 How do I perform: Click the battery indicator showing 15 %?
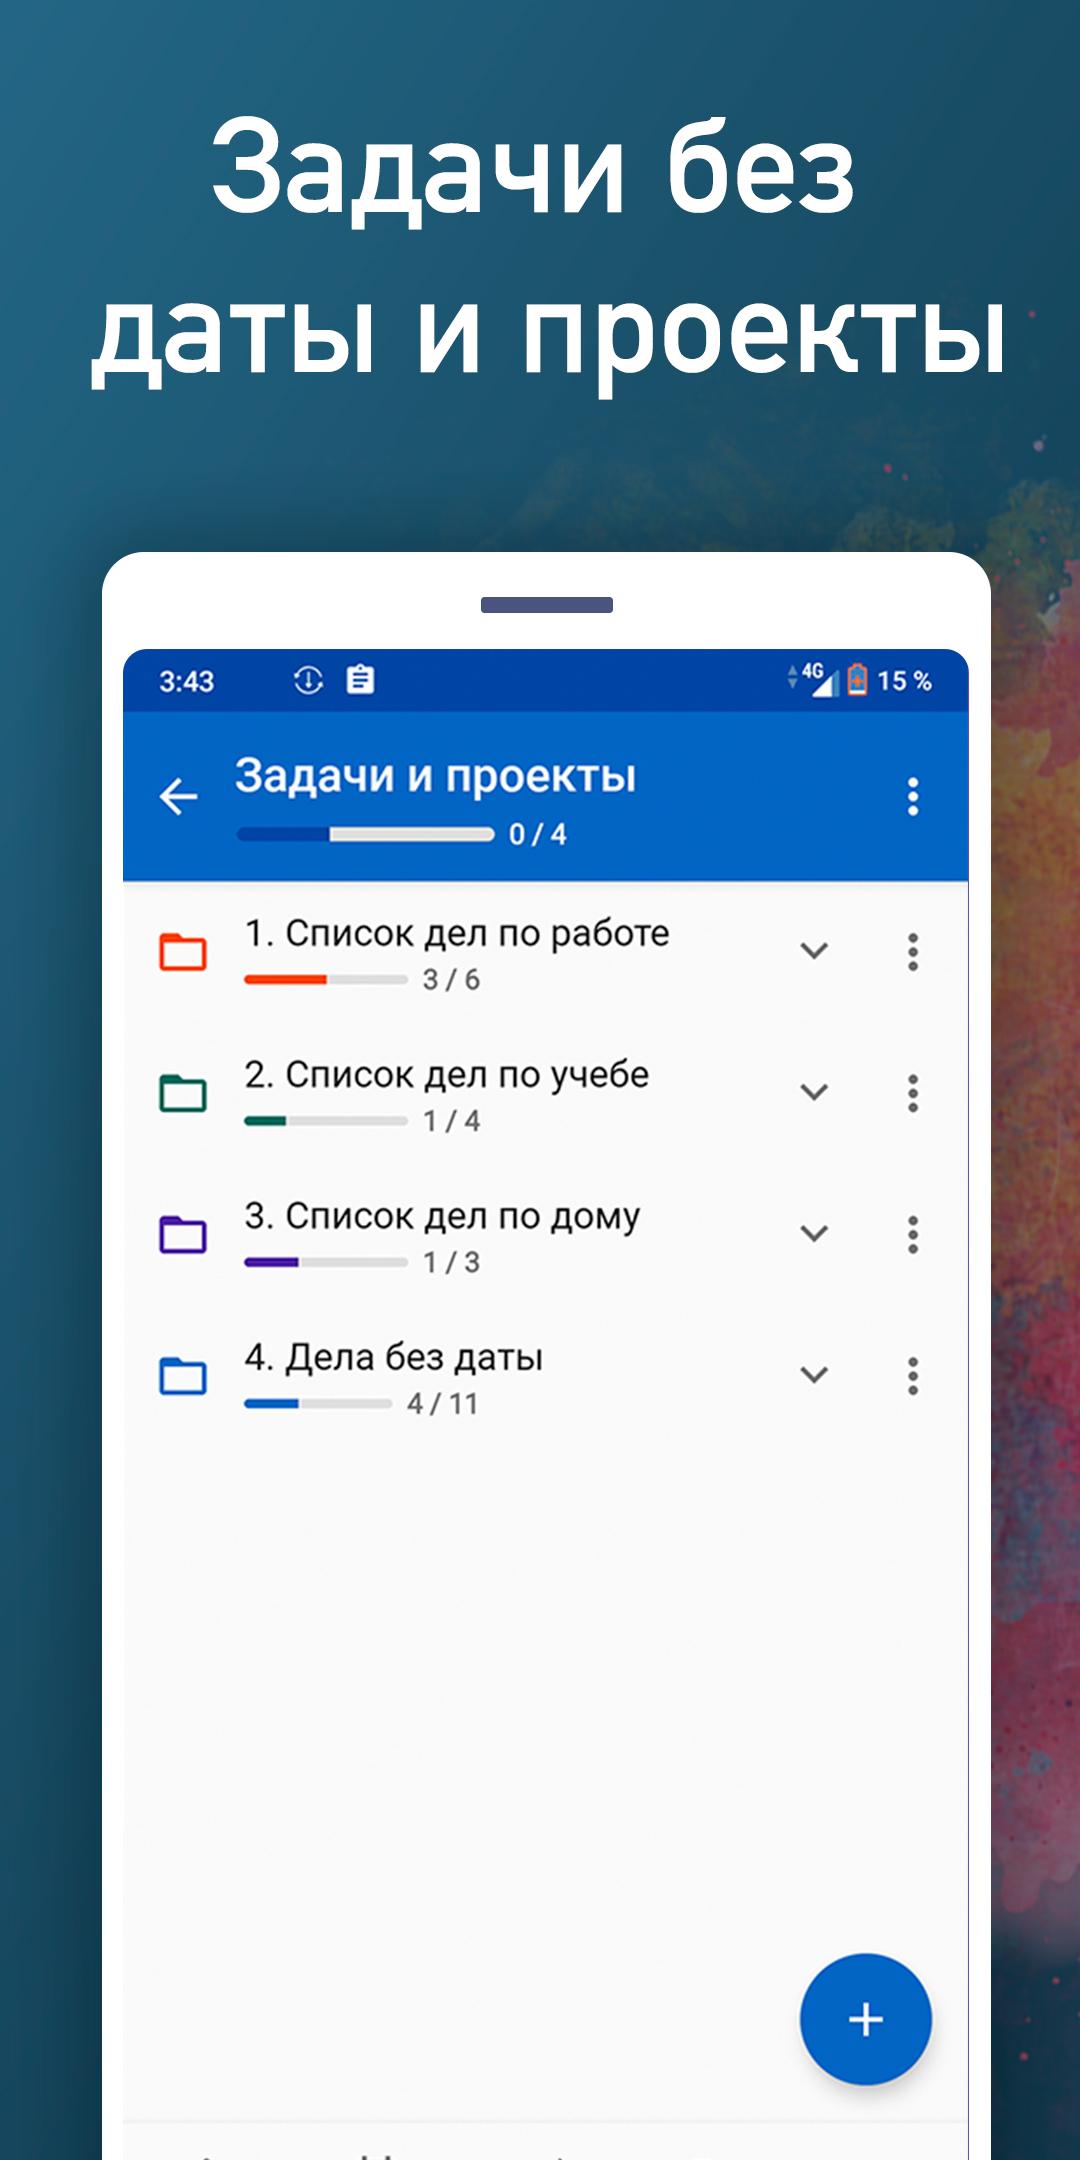889,681
